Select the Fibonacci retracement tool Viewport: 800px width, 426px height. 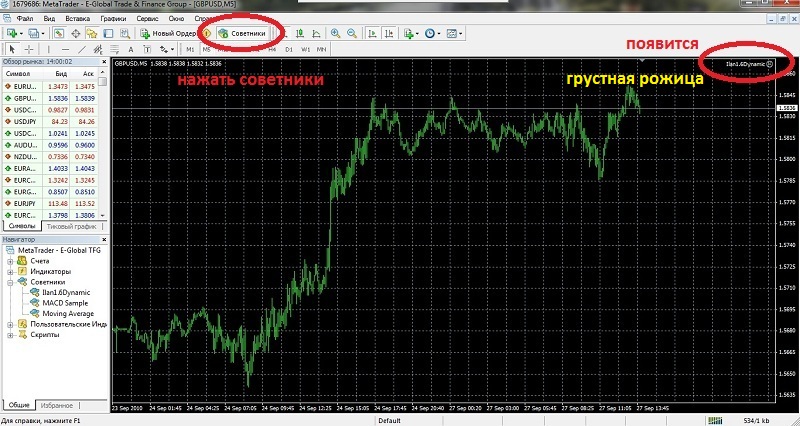coord(114,49)
